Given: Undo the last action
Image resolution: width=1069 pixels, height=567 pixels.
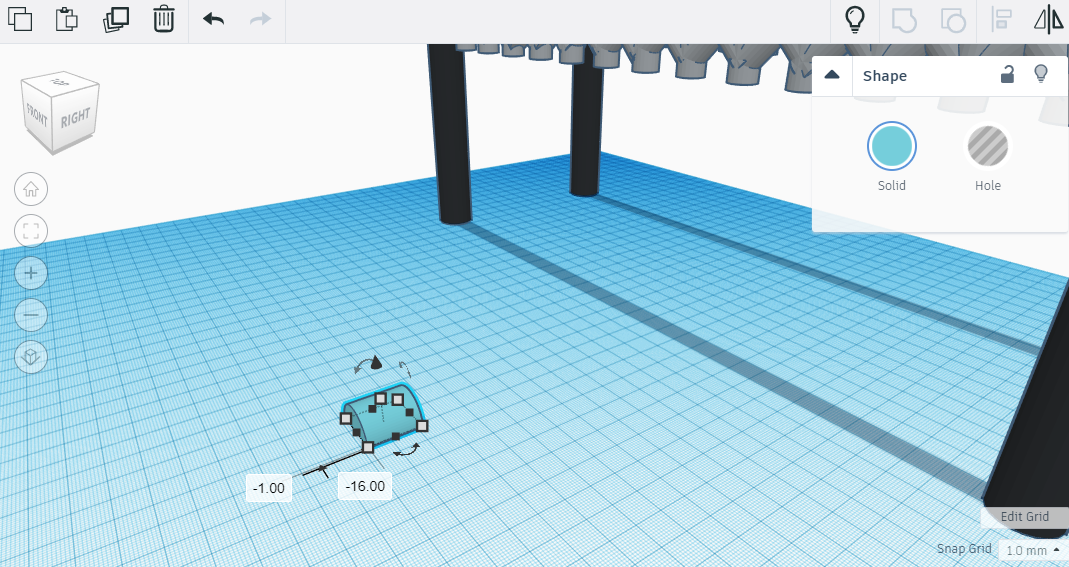Looking at the screenshot, I should 213,19.
